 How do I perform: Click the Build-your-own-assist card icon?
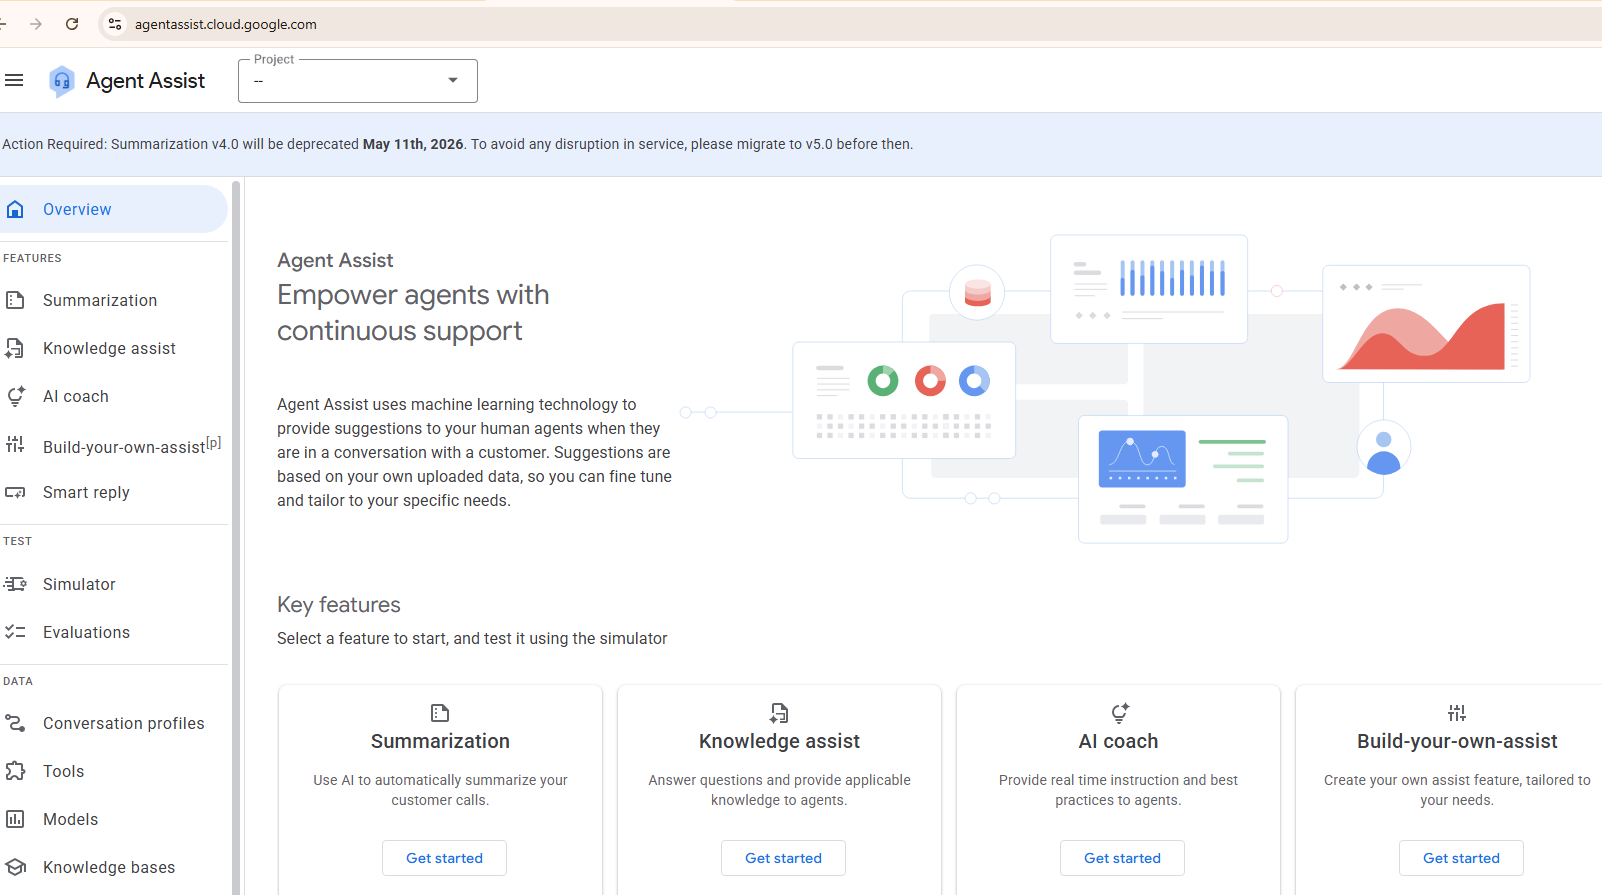[1457, 713]
